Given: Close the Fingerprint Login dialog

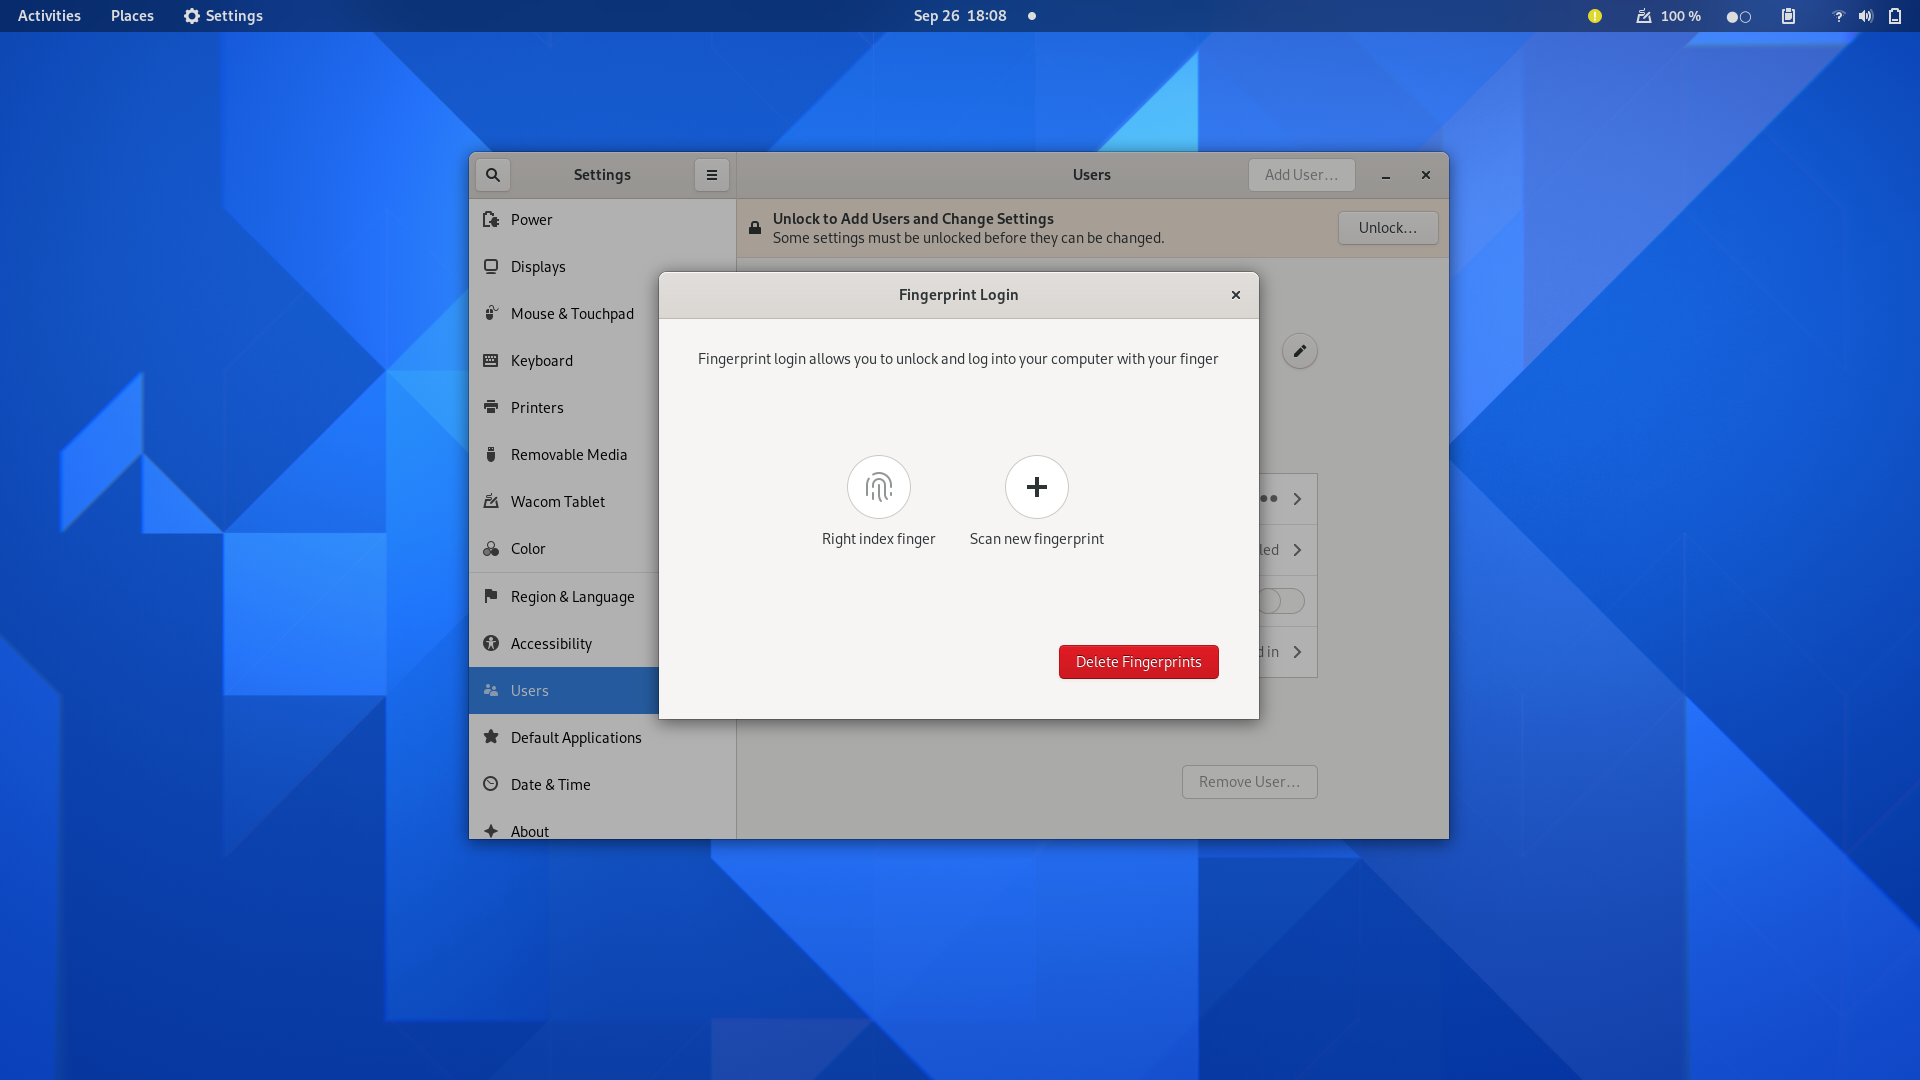Looking at the screenshot, I should [1235, 295].
